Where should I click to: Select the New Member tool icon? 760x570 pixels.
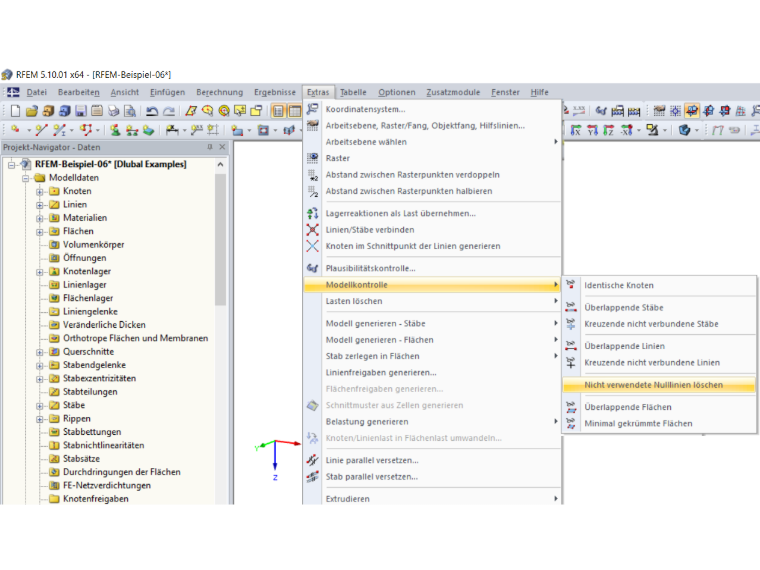pos(60,130)
